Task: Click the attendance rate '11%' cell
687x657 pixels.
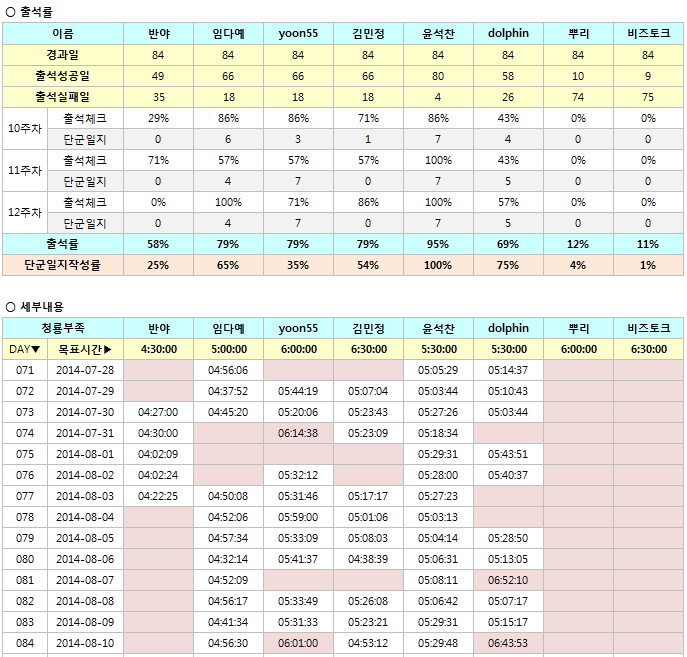Action: [648, 244]
